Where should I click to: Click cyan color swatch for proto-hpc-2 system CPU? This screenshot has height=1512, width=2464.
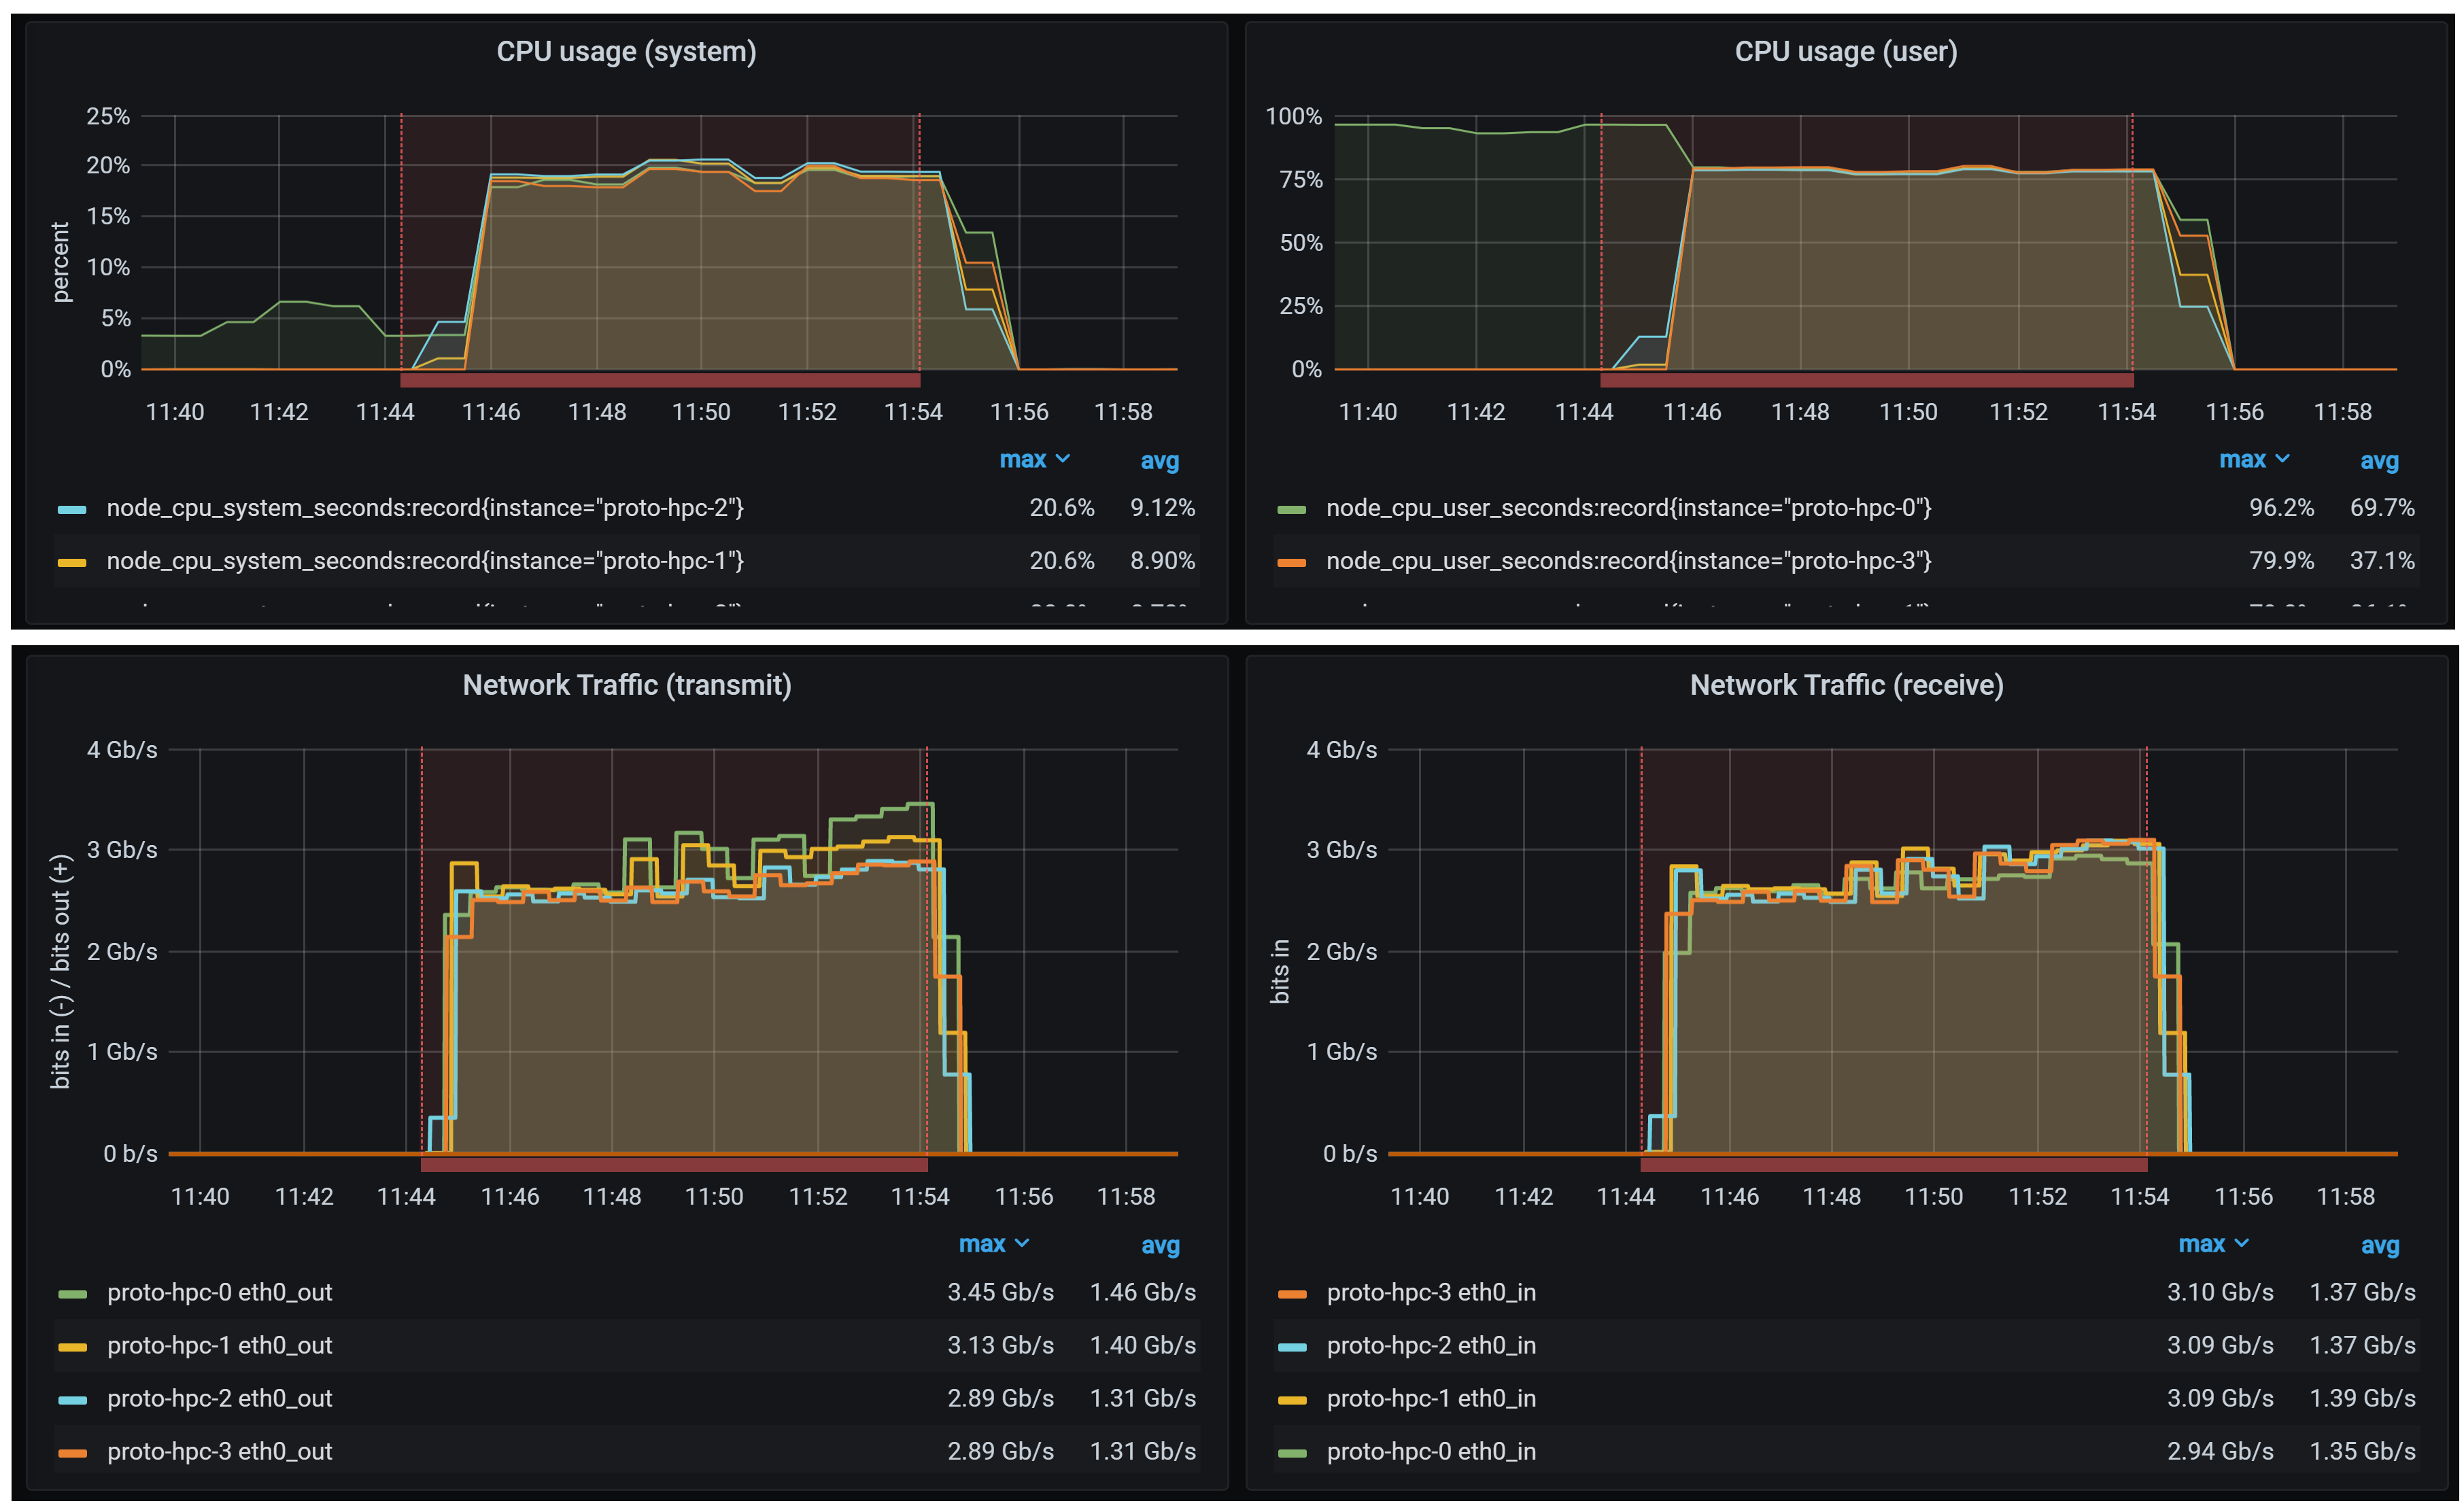pyautogui.click(x=72, y=510)
